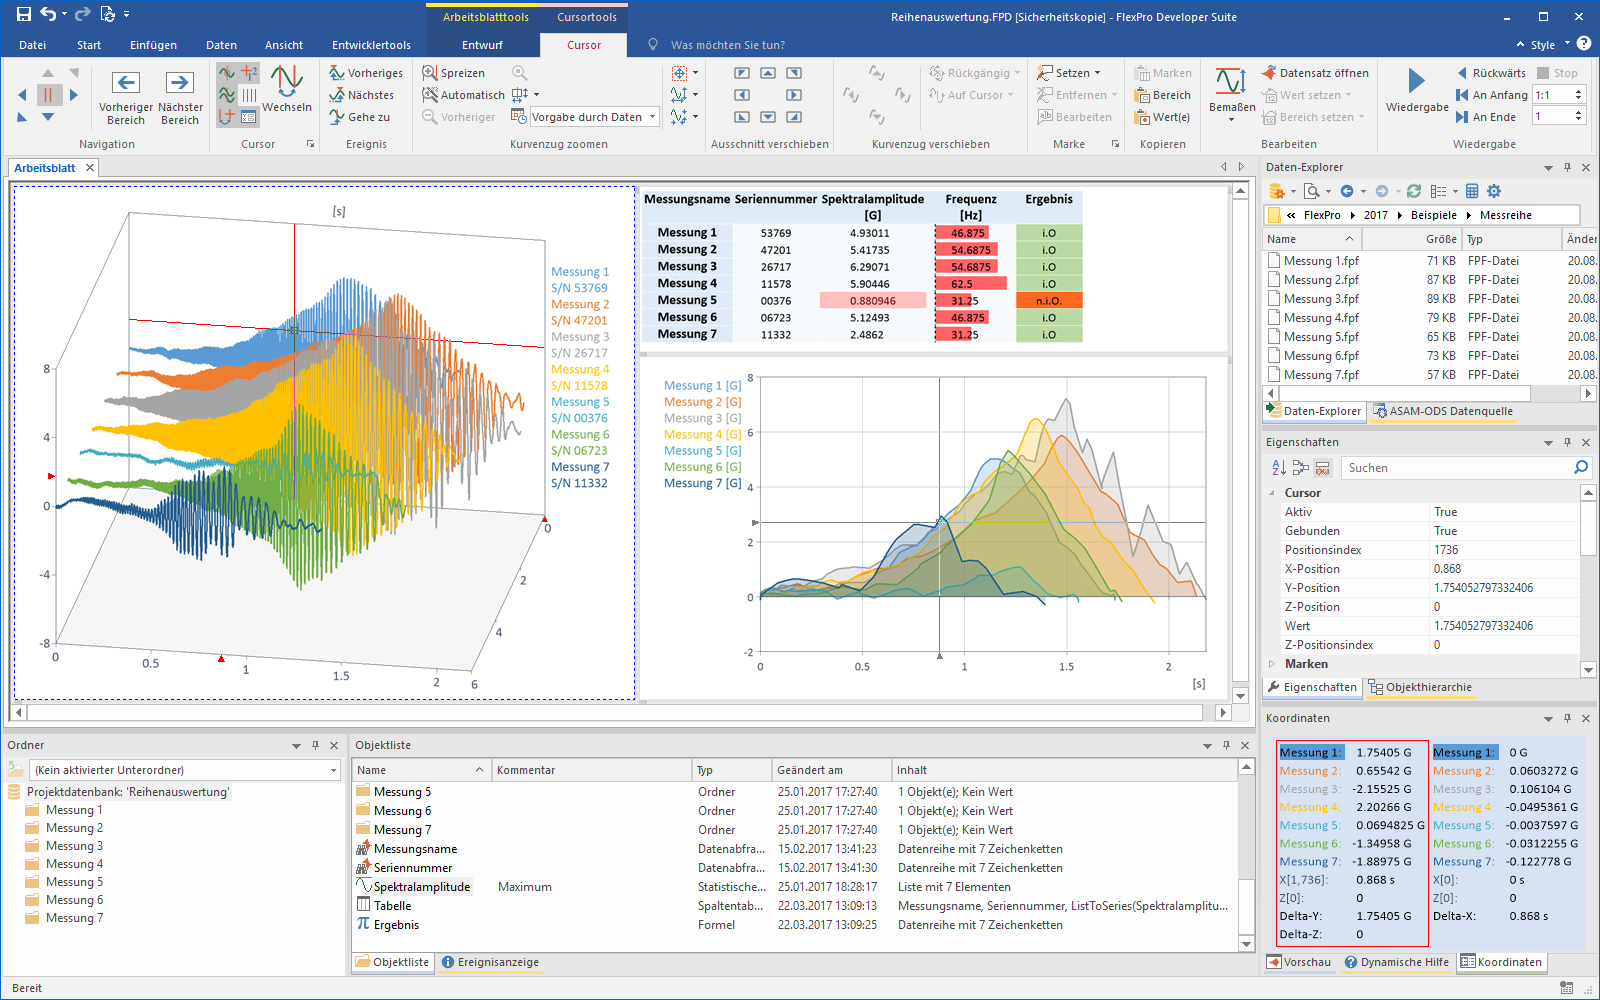Select Spektralamplitude in Objektliste
Image resolution: width=1600 pixels, height=1000 pixels.
tap(421, 887)
